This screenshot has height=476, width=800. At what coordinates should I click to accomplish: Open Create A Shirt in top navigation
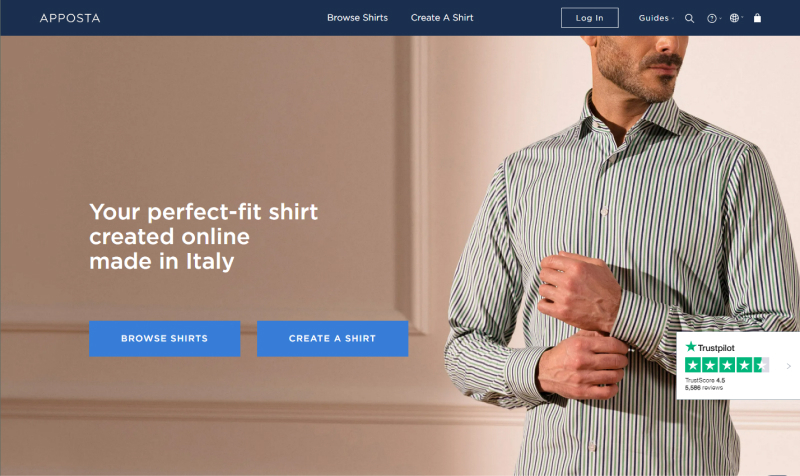coord(442,17)
